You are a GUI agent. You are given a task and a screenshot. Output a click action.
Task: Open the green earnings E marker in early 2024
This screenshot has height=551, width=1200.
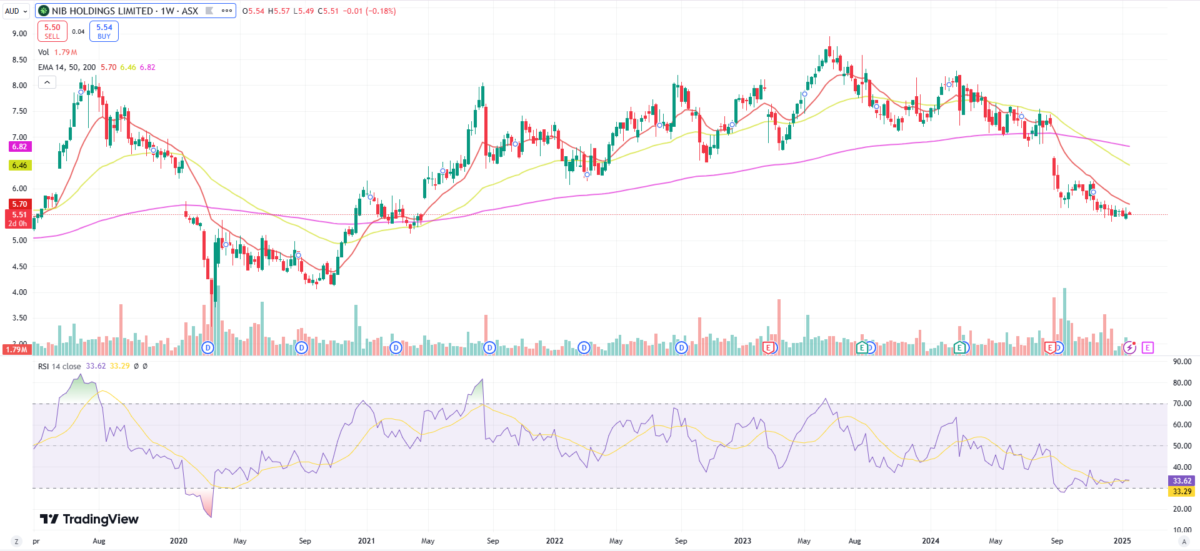(960, 347)
